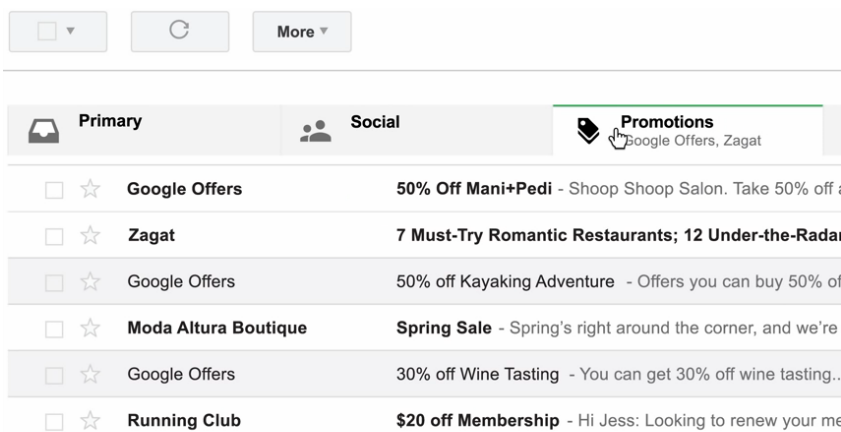Tick the checkbox for the Zagat email
The image size is (841, 432).
54,236
